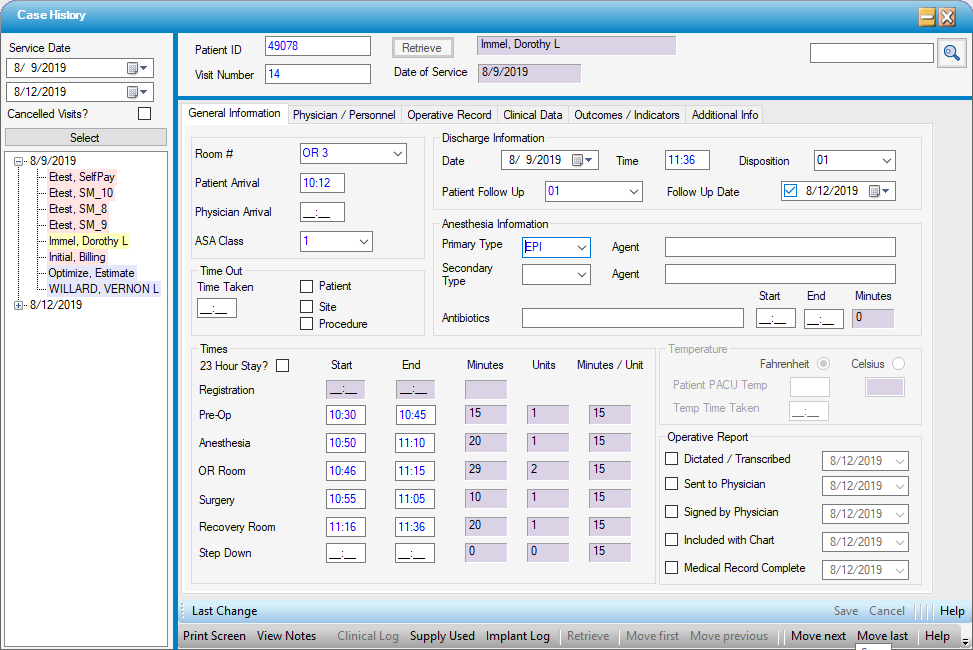The image size is (973, 650).
Task: Switch to the Operative Record tab
Action: 449,115
